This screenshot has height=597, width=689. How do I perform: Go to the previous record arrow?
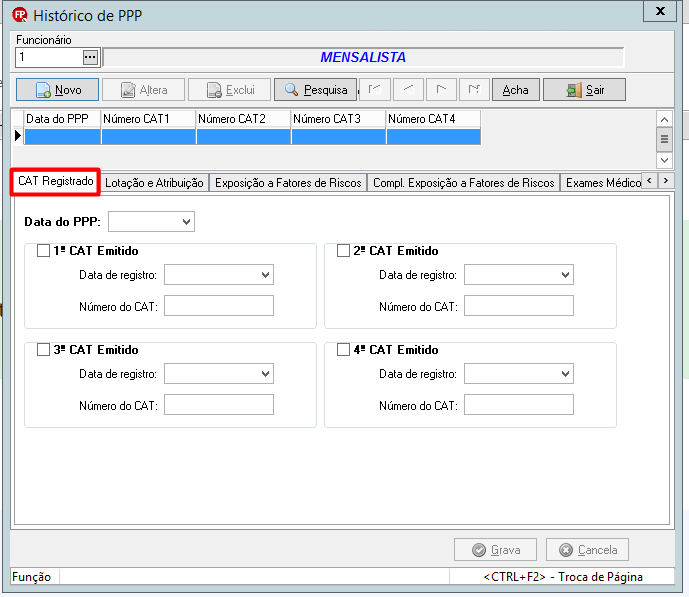pos(408,90)
